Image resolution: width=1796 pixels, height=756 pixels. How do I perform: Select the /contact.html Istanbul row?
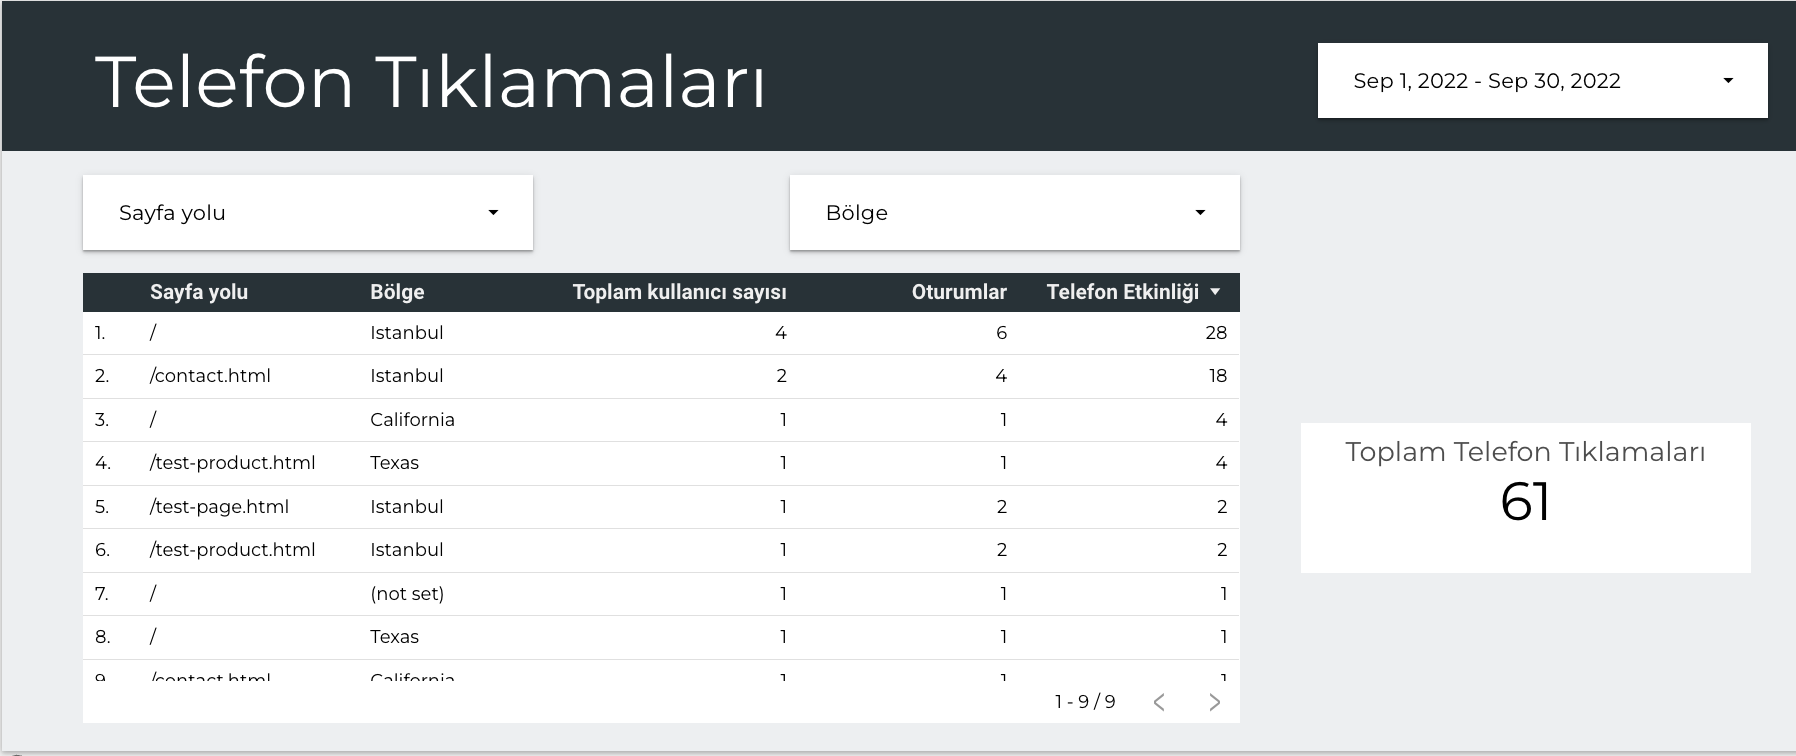point(210,376)
